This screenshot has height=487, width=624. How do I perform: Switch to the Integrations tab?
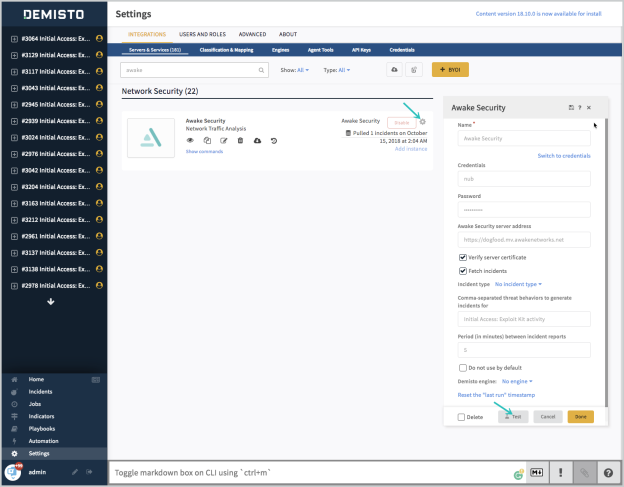click(147, 34)
